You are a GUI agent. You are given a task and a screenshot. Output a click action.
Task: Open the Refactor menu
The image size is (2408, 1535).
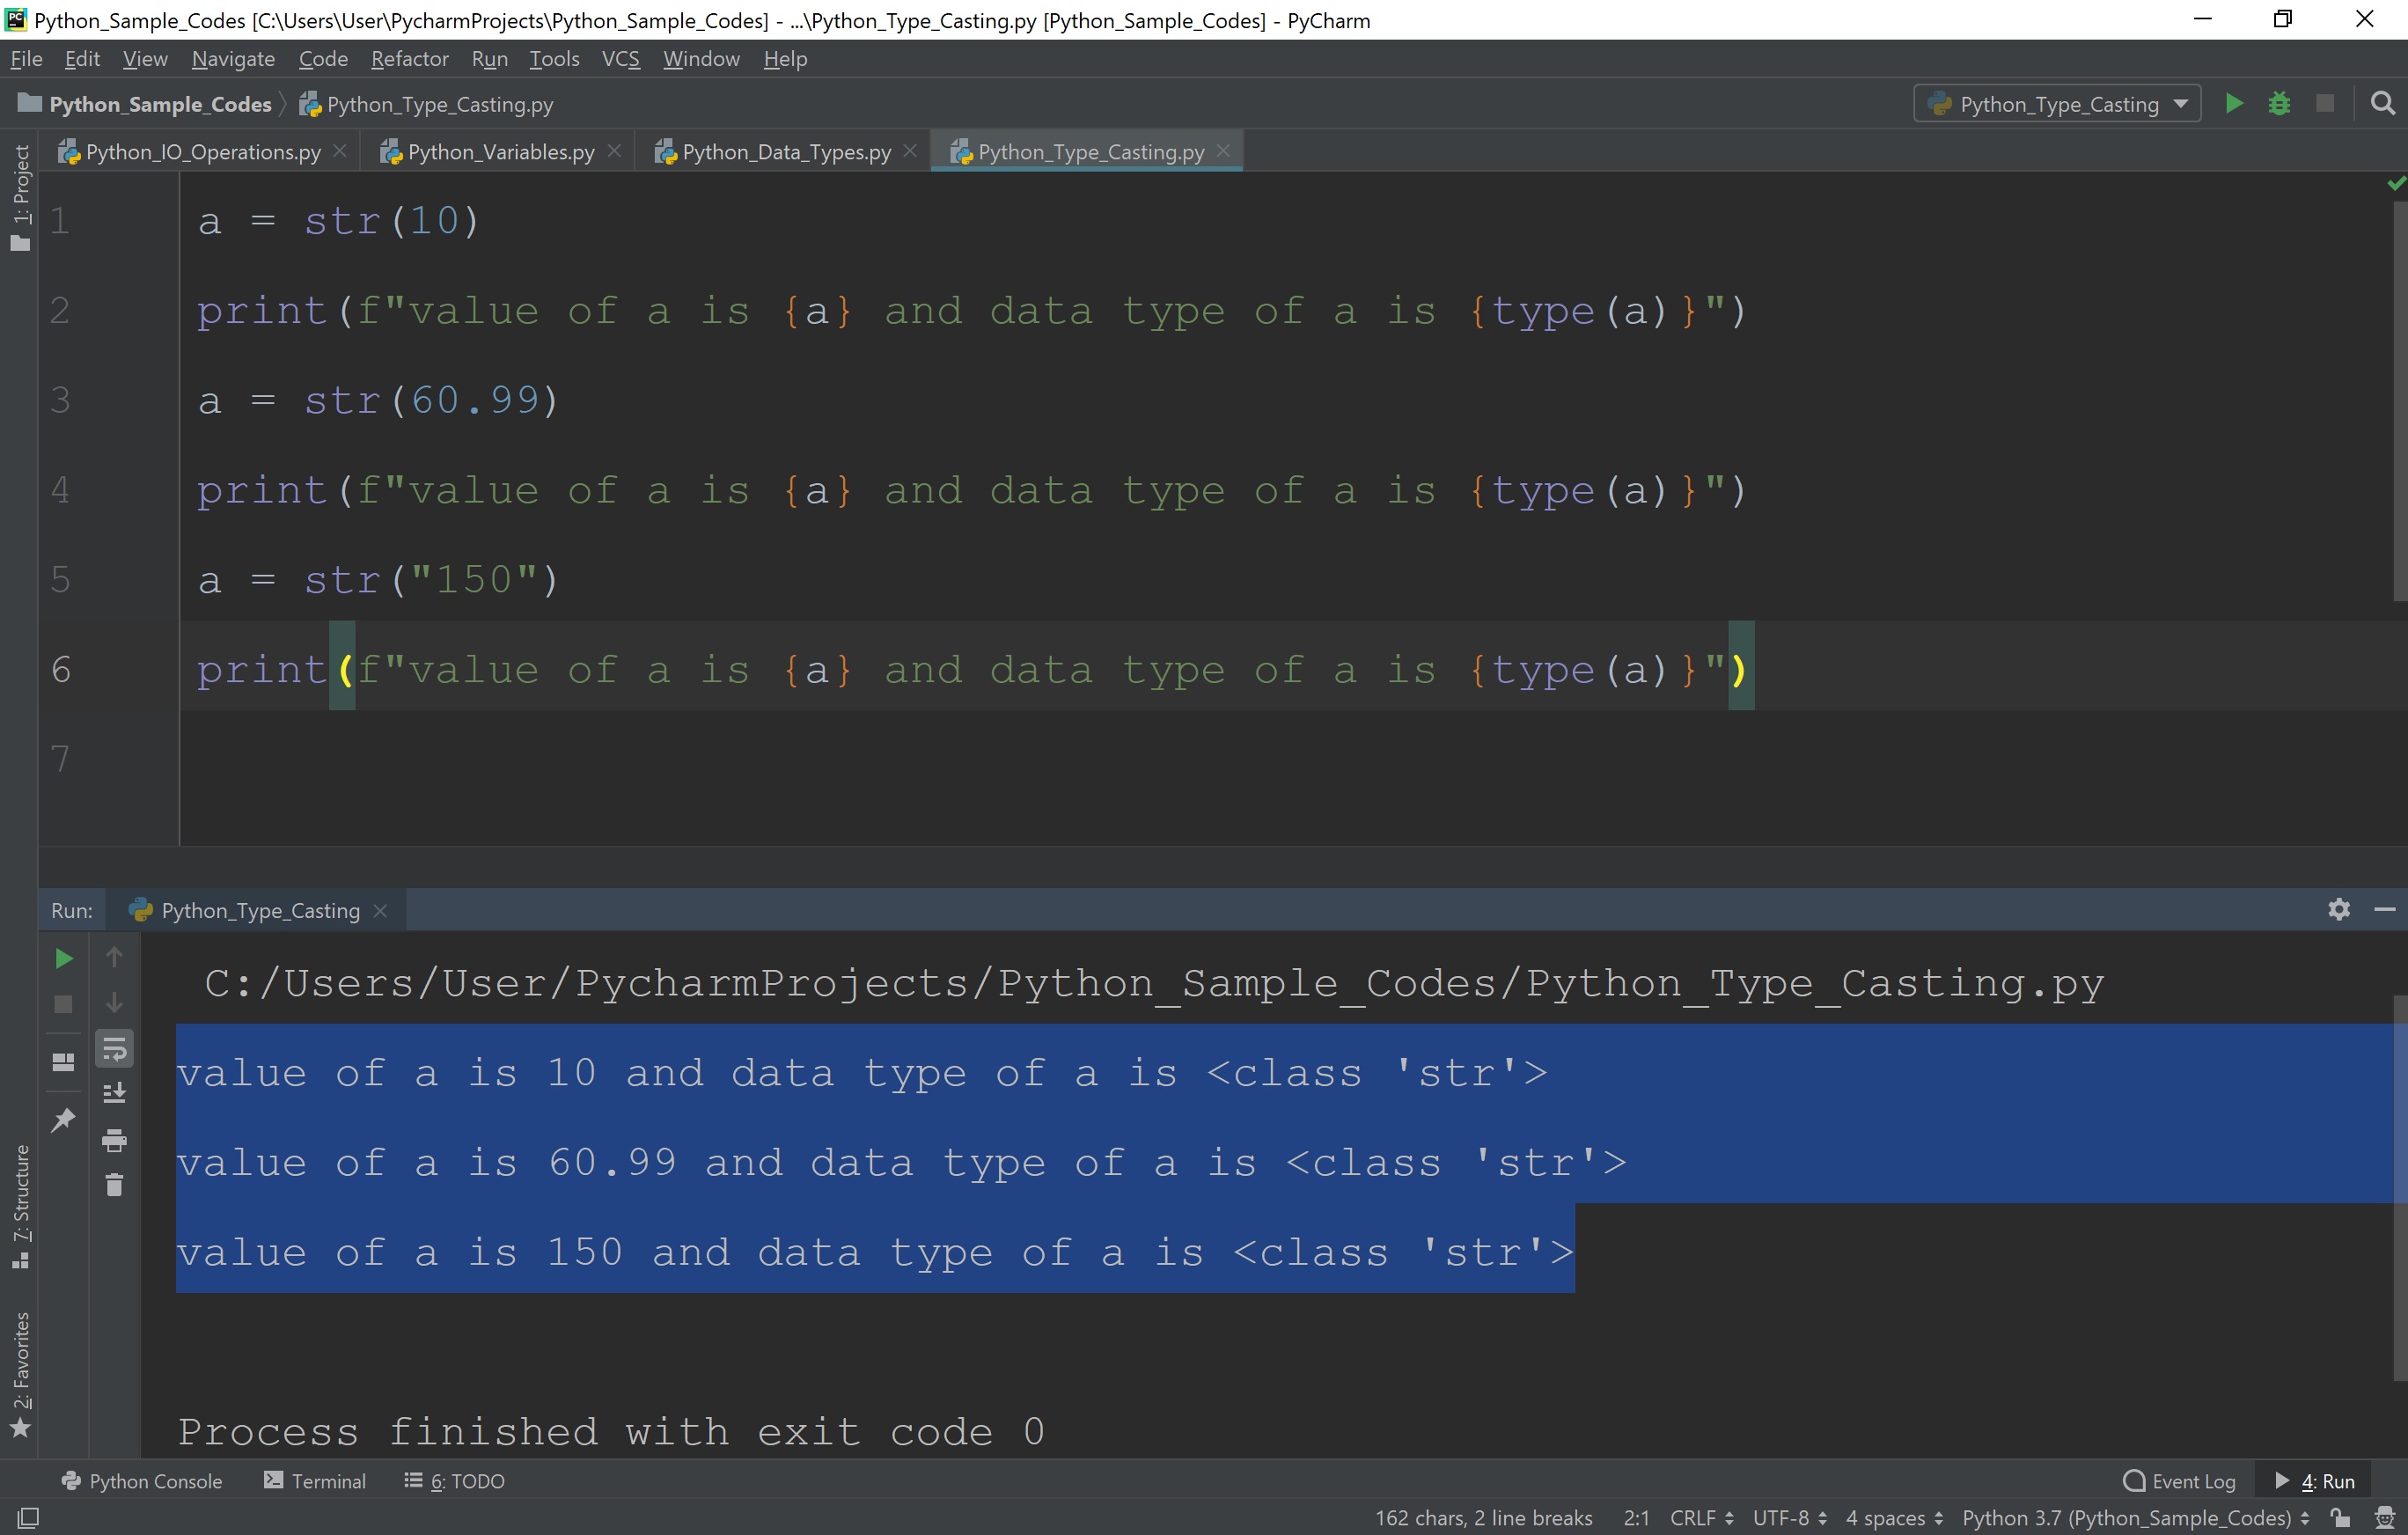click(x=409, y=58)
